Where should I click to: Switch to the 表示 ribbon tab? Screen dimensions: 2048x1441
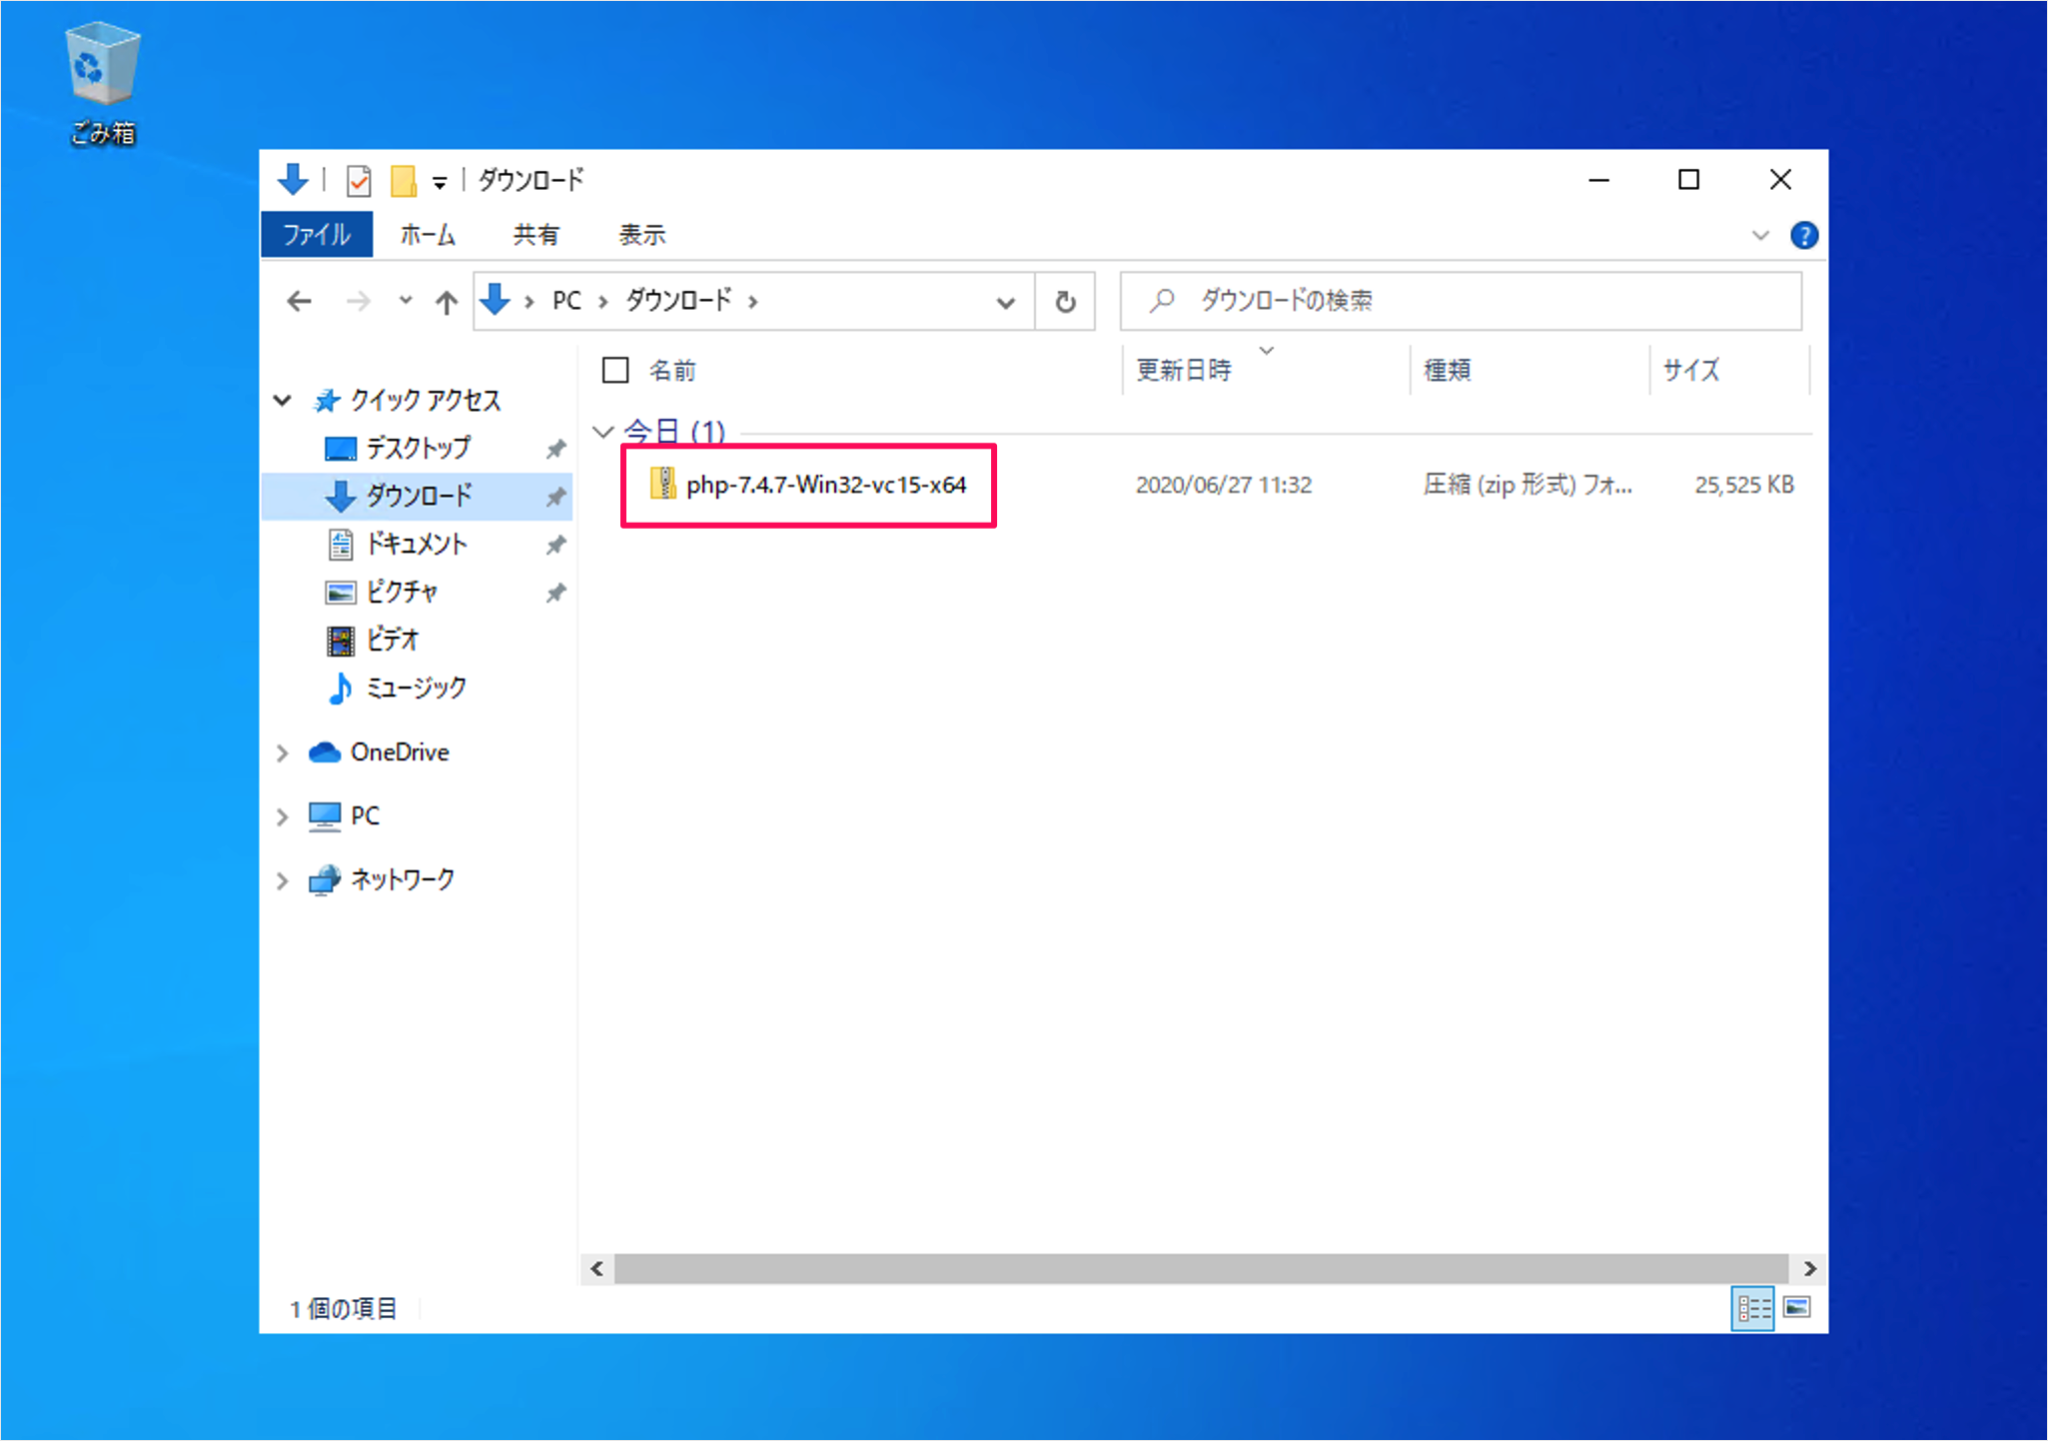pos(642,234)
